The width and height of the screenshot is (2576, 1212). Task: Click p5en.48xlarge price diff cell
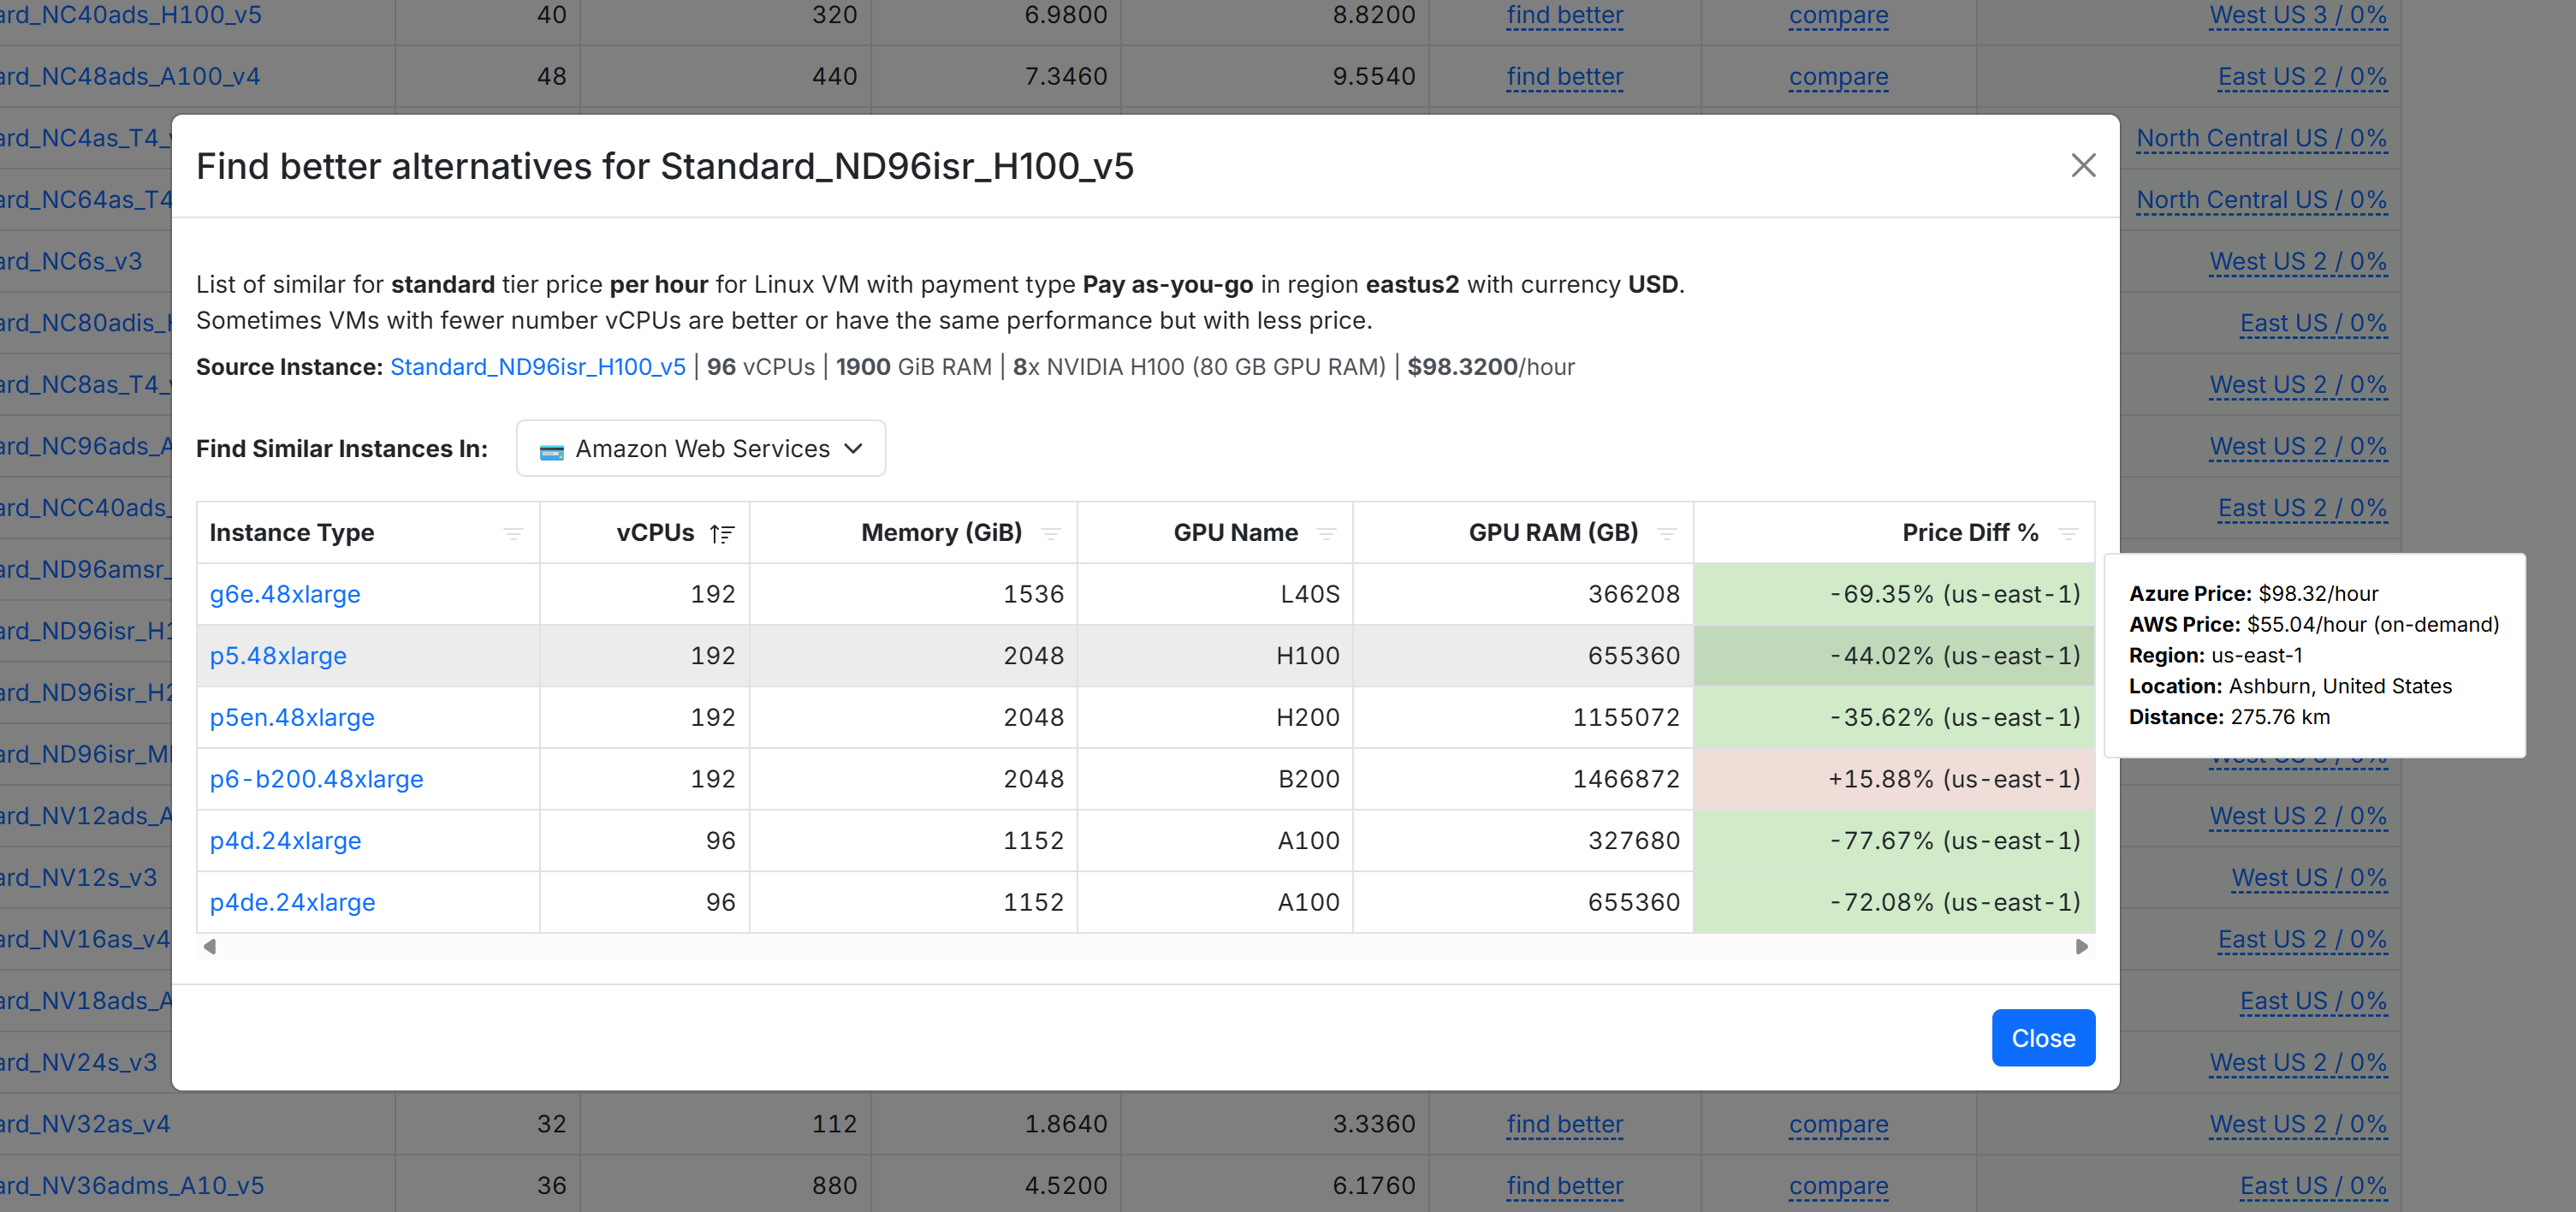click(x=1893, y=718)
